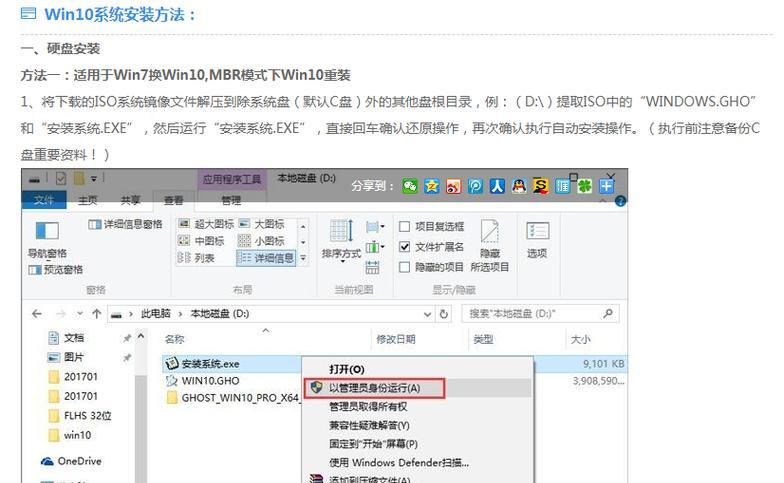
Task: Open 文档 in navigation pane
Action: pyautogui.click(x=66, y=338)
